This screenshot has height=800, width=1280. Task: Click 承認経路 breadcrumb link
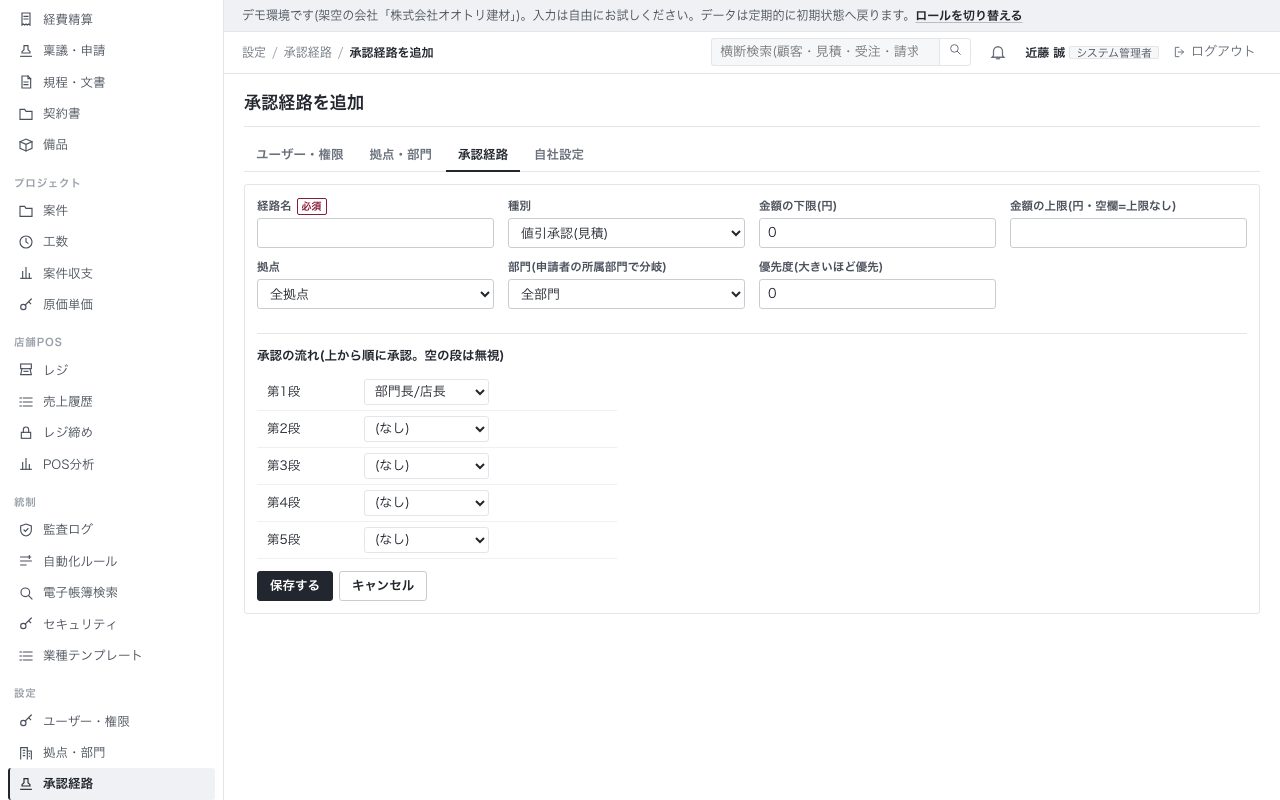307,52
